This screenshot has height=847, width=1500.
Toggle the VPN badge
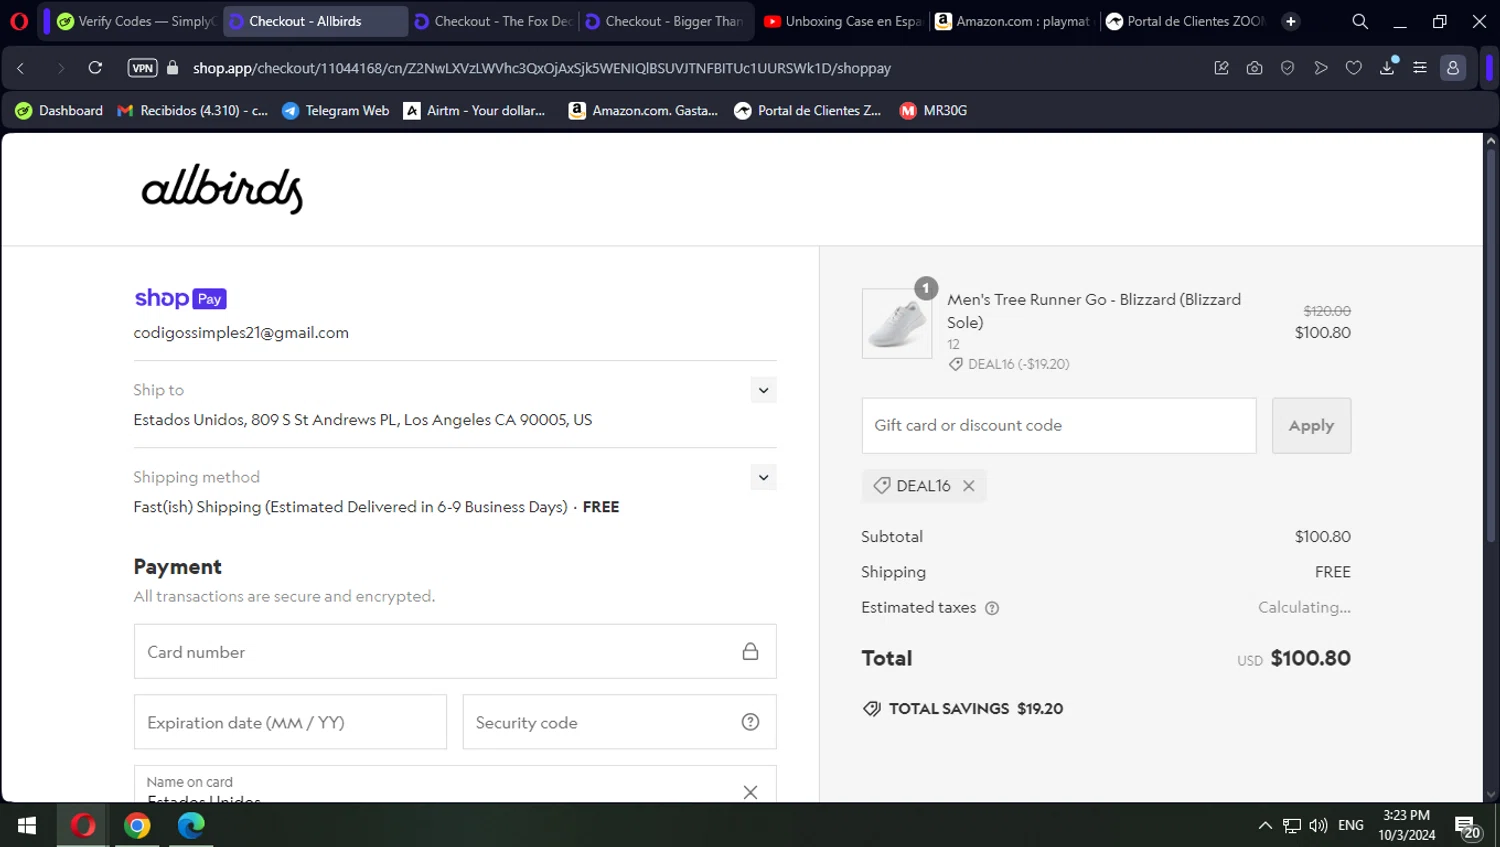[x=143, y=68]
